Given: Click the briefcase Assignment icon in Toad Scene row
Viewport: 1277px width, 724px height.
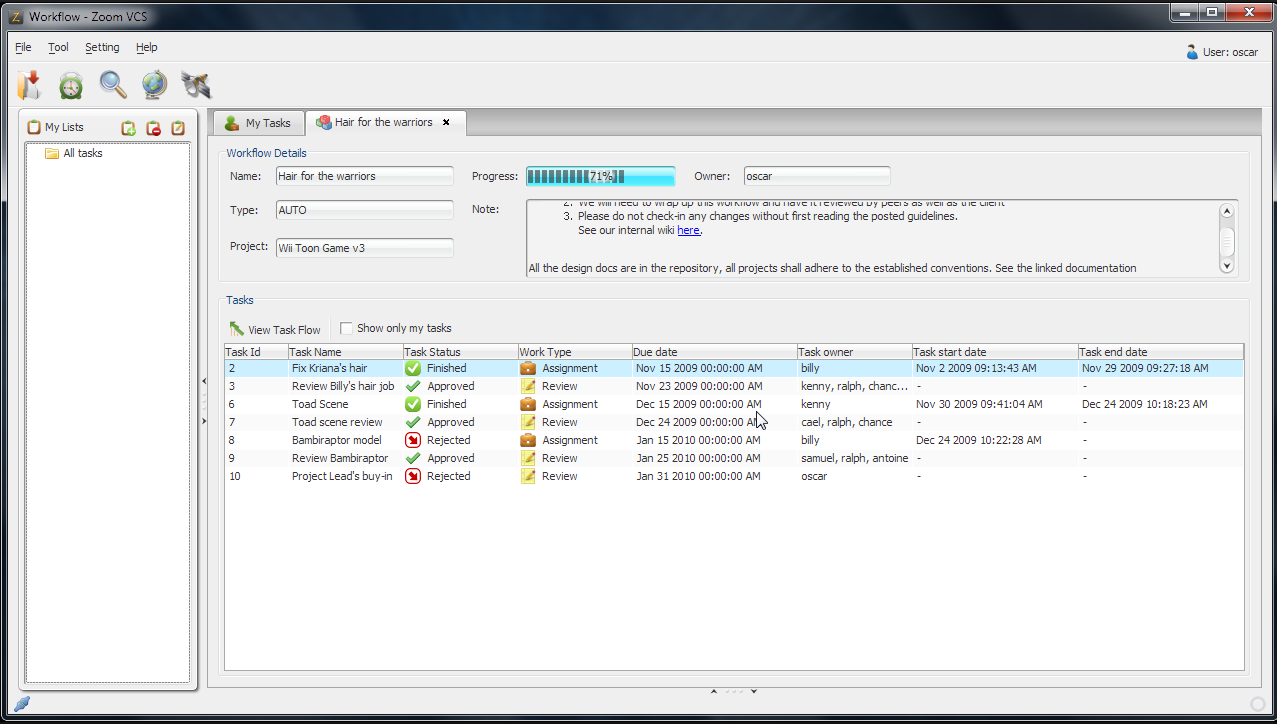Looking at the screenshot, I should click(528, 404).
